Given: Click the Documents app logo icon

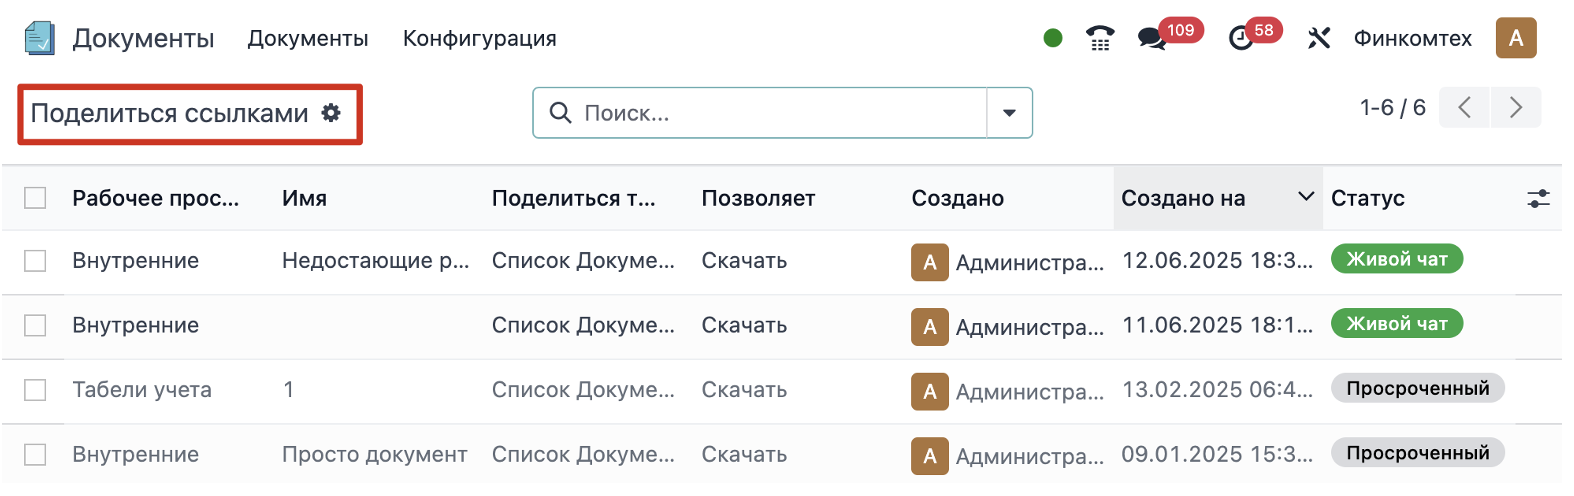Looking at the screenshot, I should [39, 38].
